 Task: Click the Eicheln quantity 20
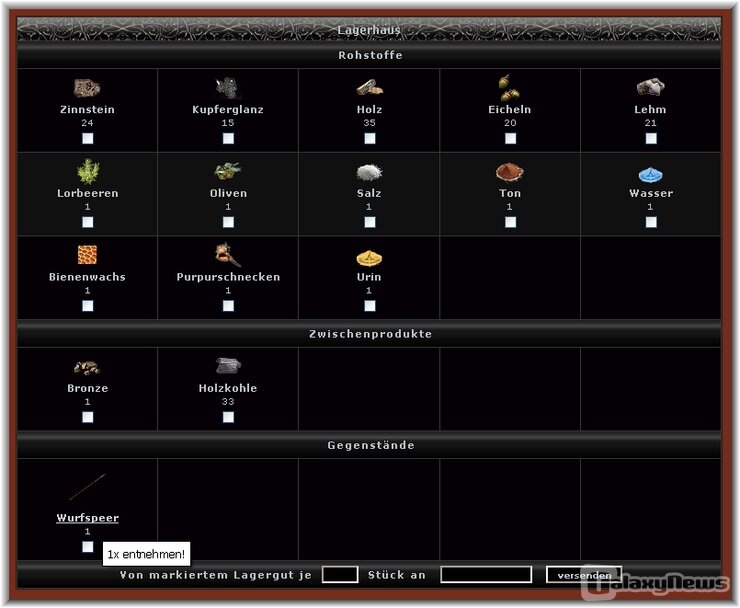[510, 123]
